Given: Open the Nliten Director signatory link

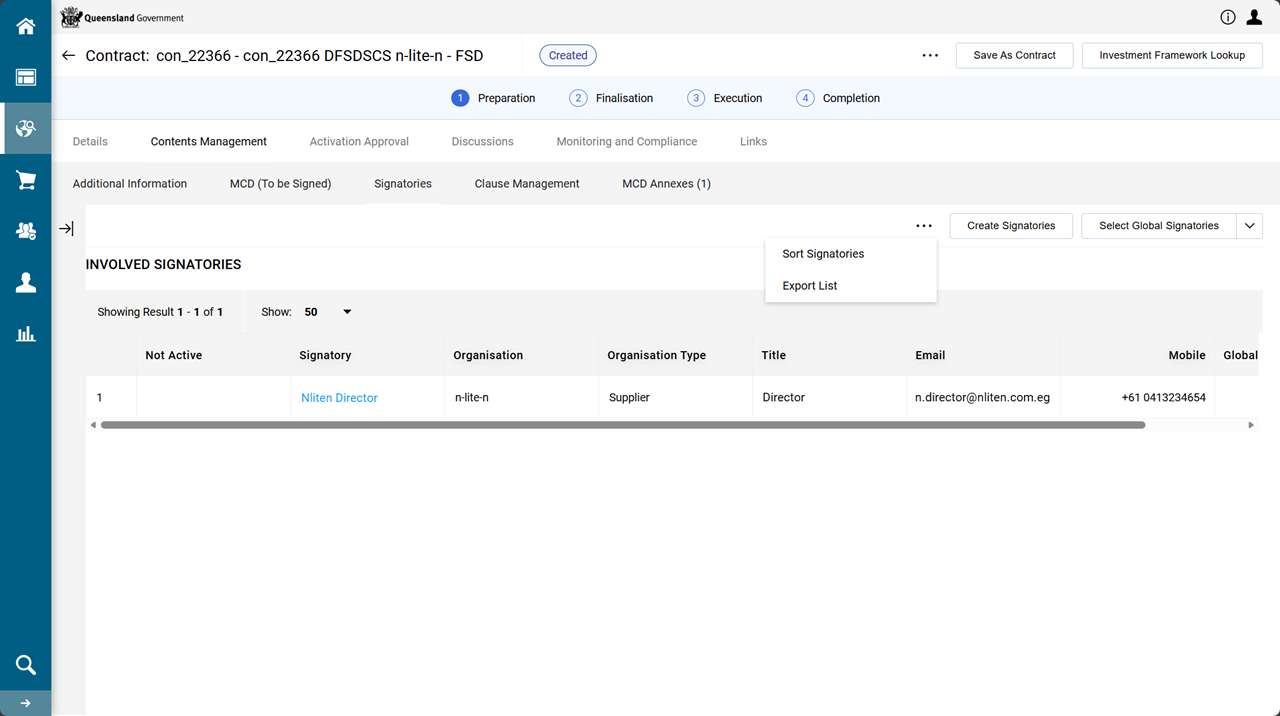Looking at the screenshot, I should (x=339, y=398).
